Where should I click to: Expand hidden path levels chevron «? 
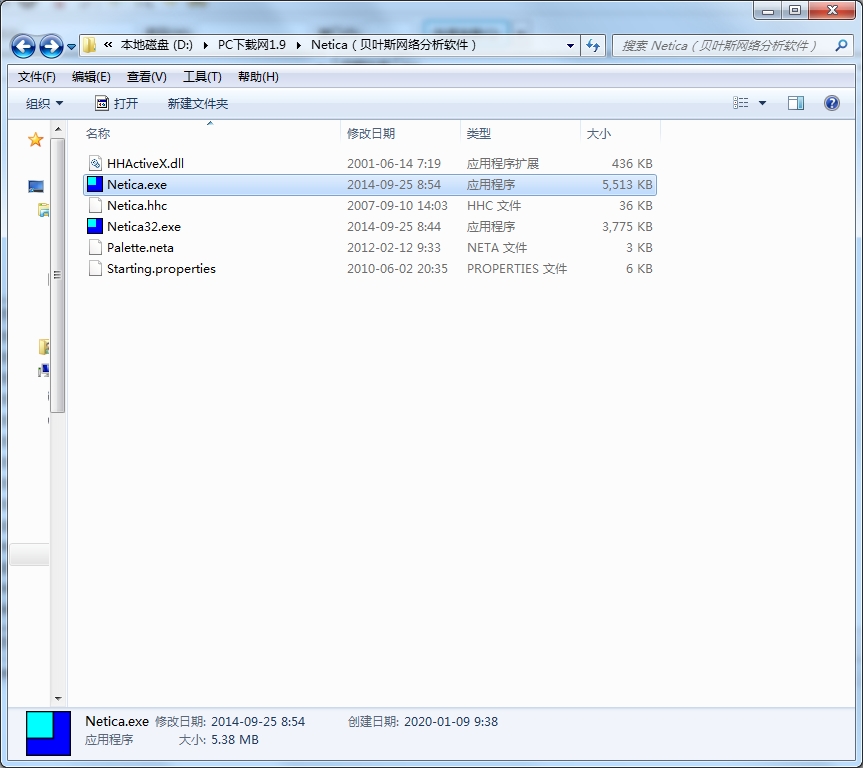point(108,45)
